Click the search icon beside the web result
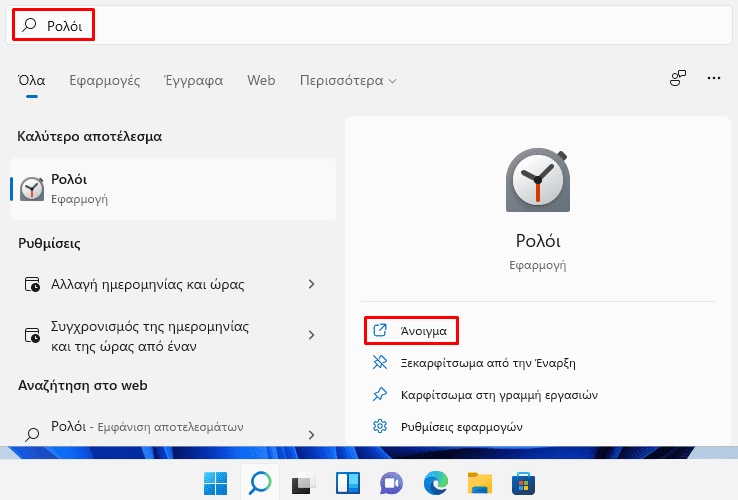 [32, 434]
